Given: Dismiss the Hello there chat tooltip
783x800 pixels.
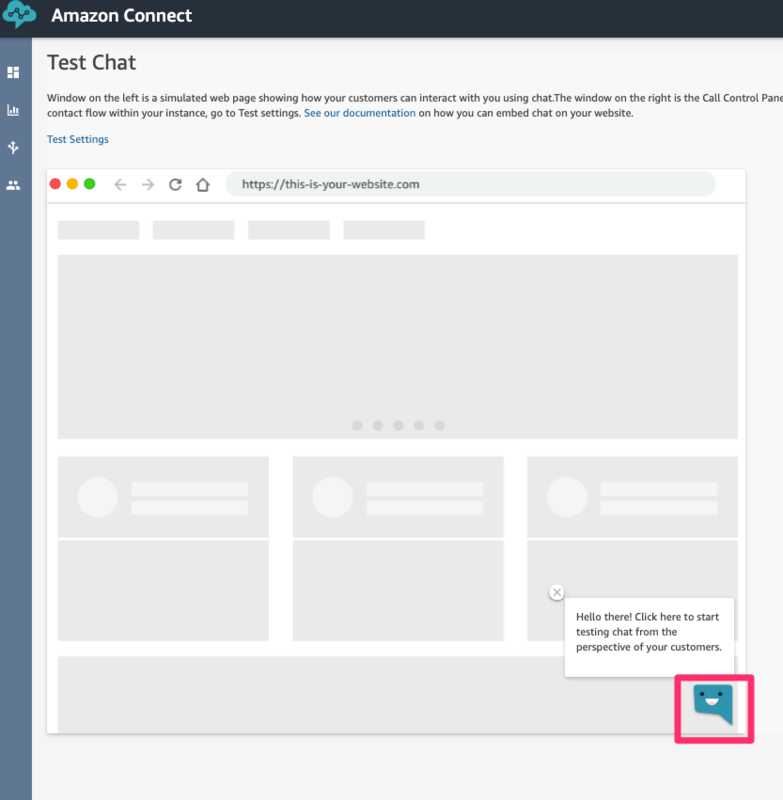Looking at the screenshot, I should pyautogui.click(x=557, y=592).
